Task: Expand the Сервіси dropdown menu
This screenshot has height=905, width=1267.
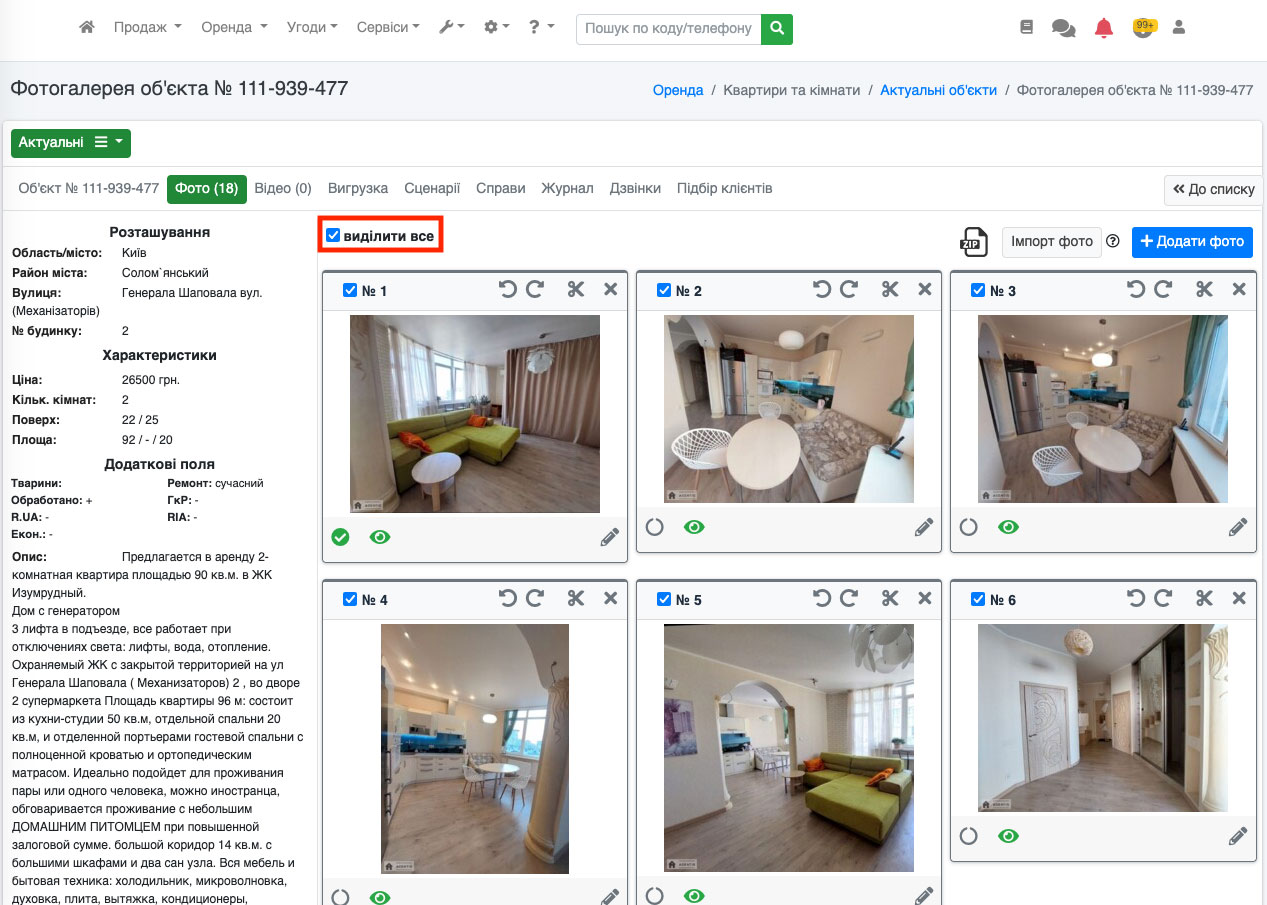Action: click(x=388, y=28)
